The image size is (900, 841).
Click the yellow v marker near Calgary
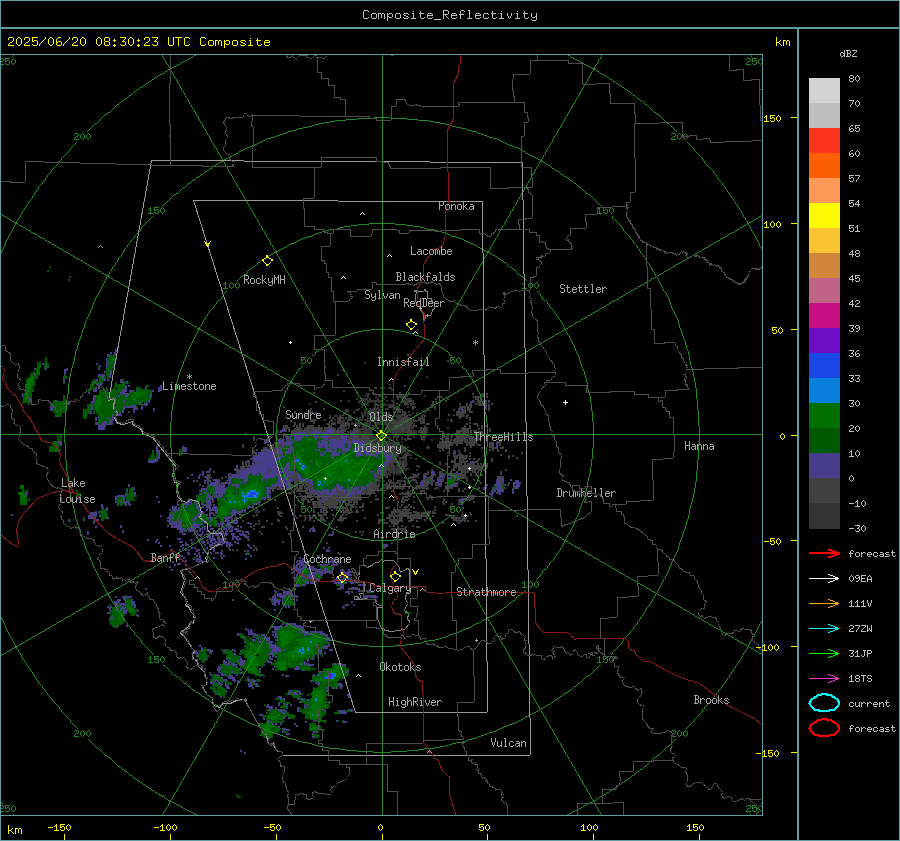tap(416, 572)
